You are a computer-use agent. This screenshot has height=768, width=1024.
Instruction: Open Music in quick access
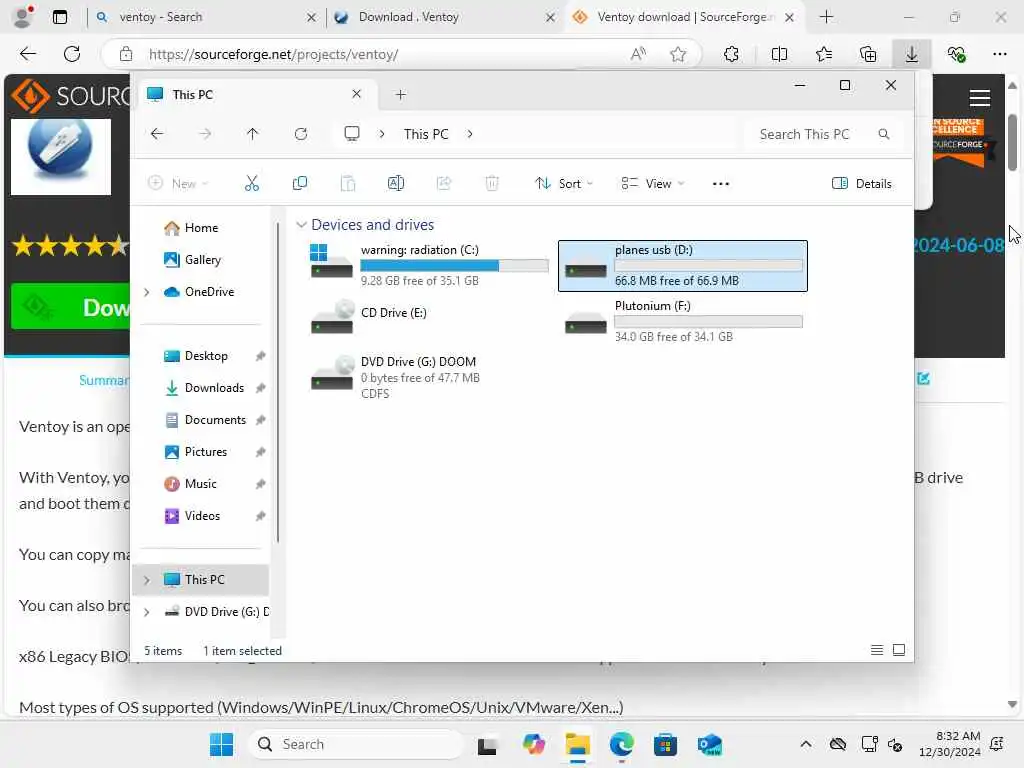(x=200, y=484)
